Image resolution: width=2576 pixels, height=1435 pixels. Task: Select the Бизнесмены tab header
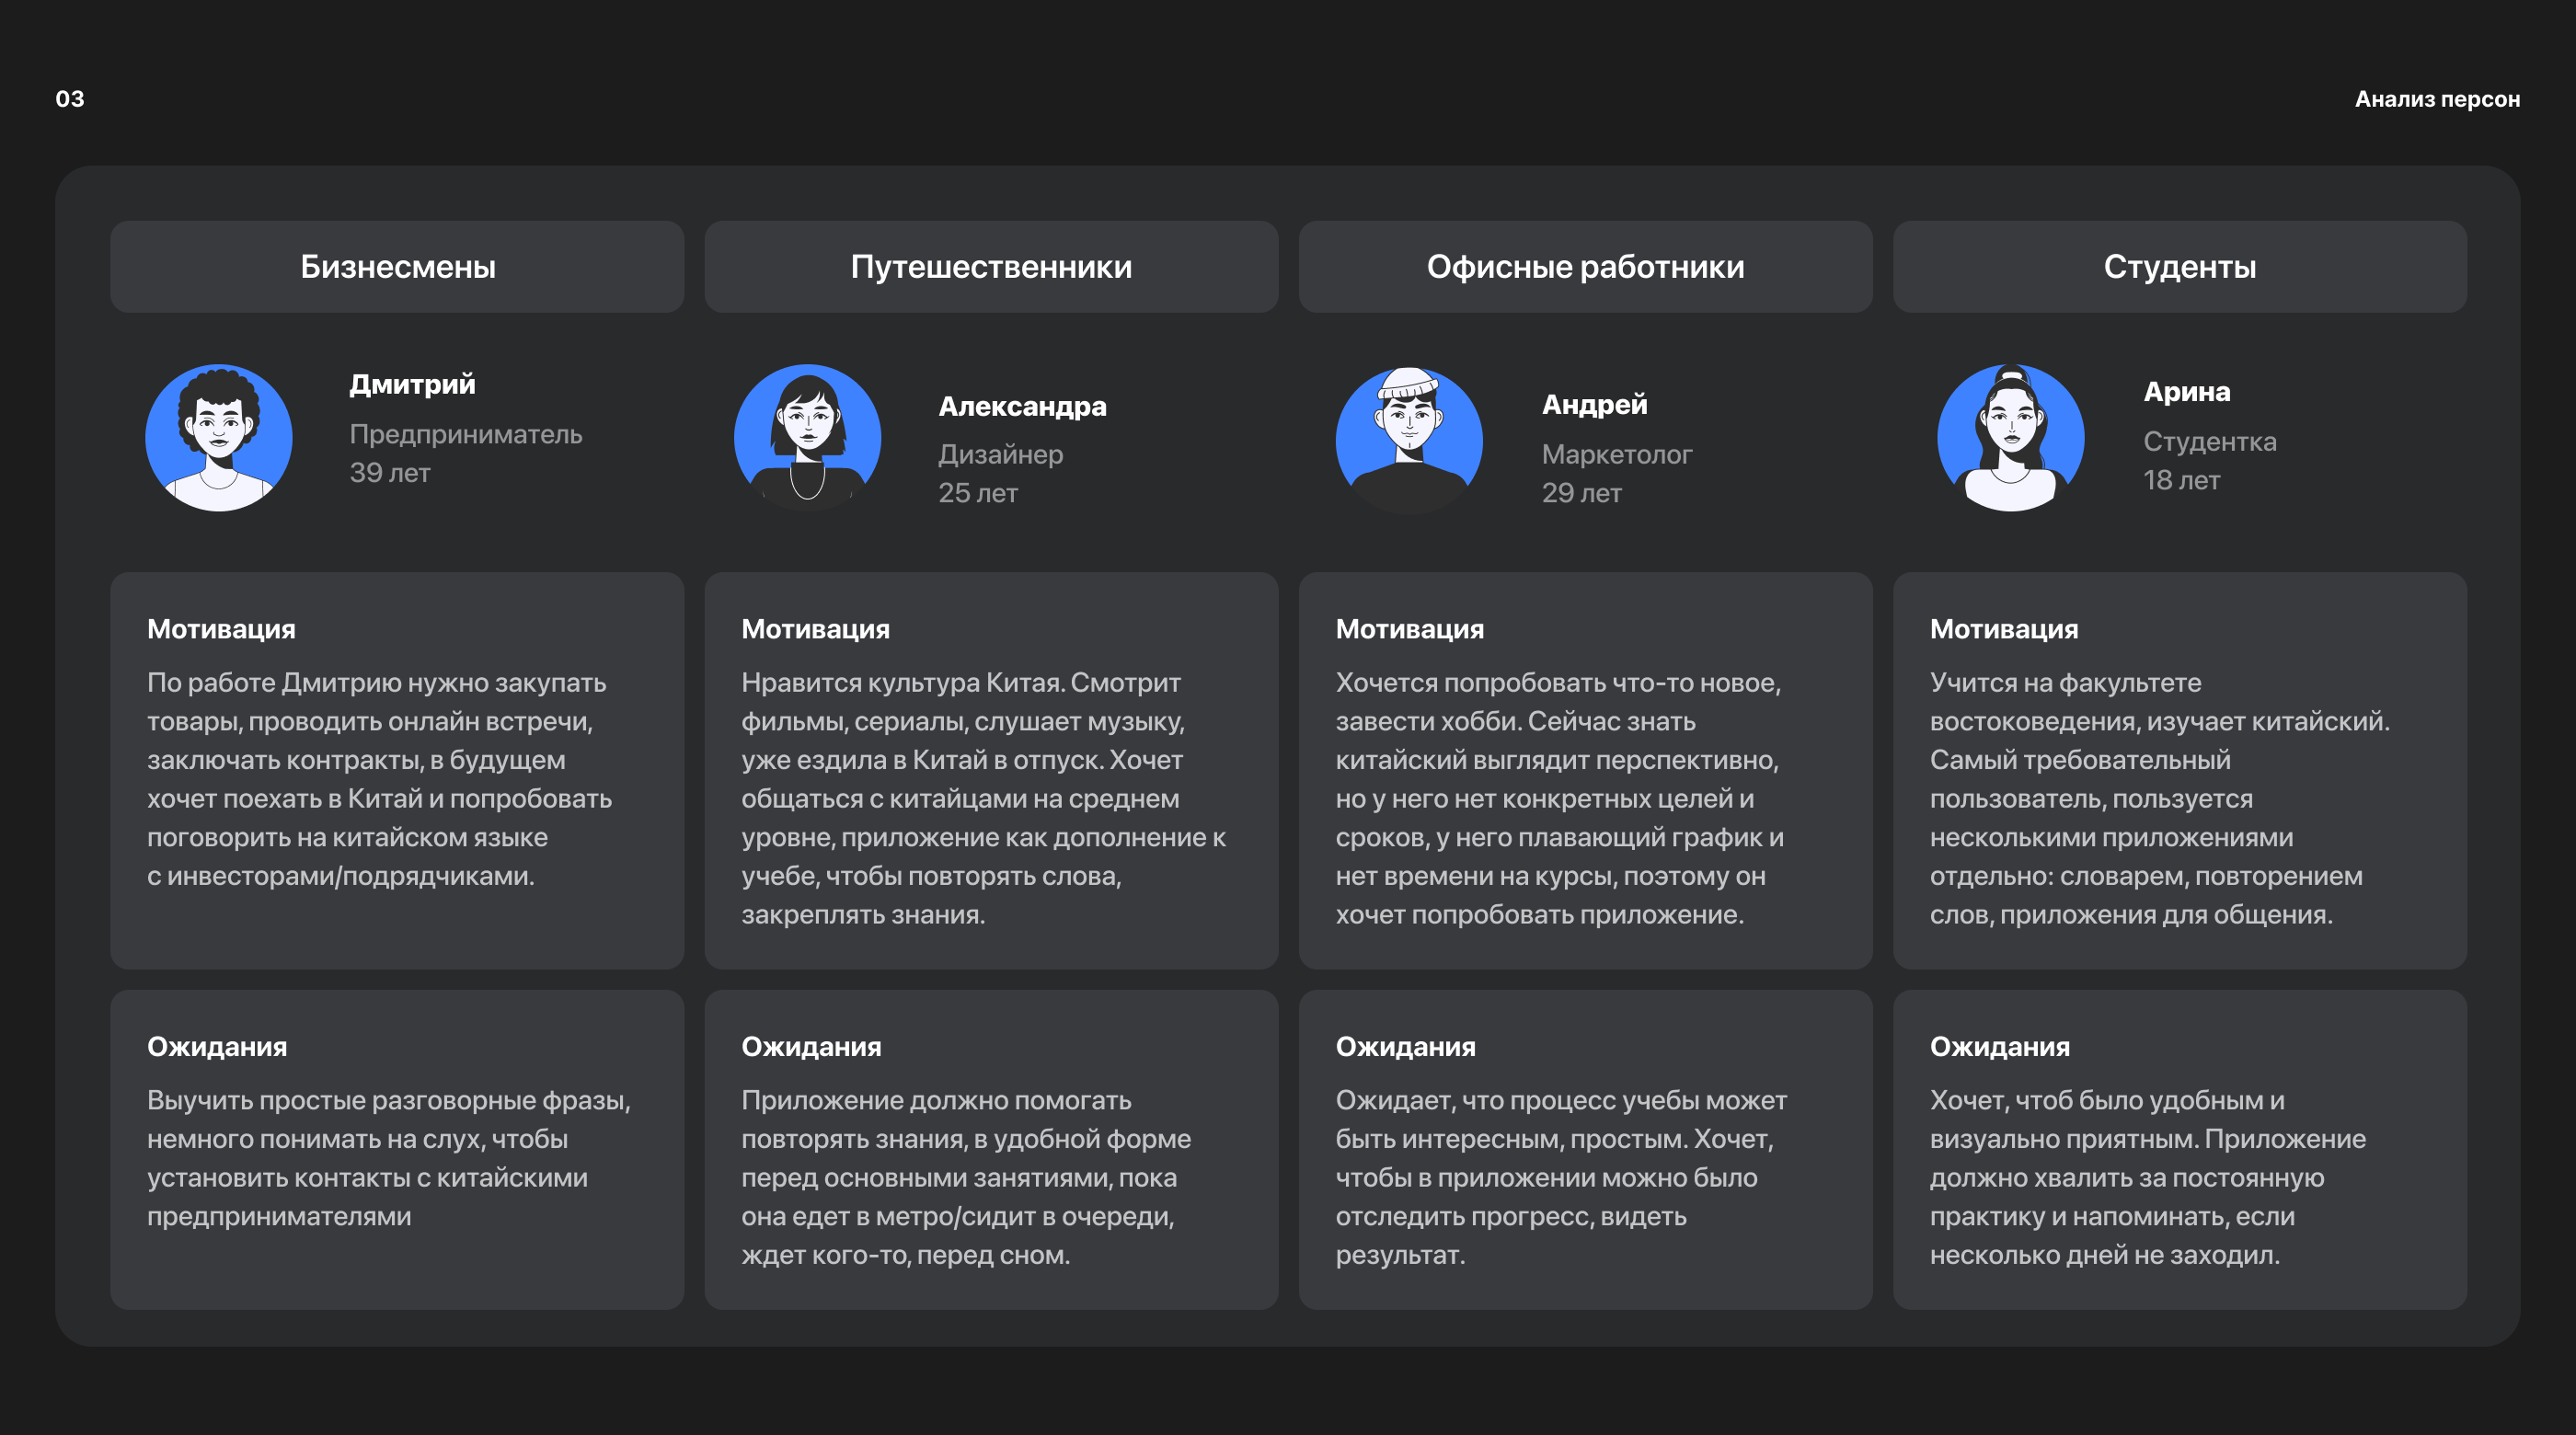coord(397,267)
